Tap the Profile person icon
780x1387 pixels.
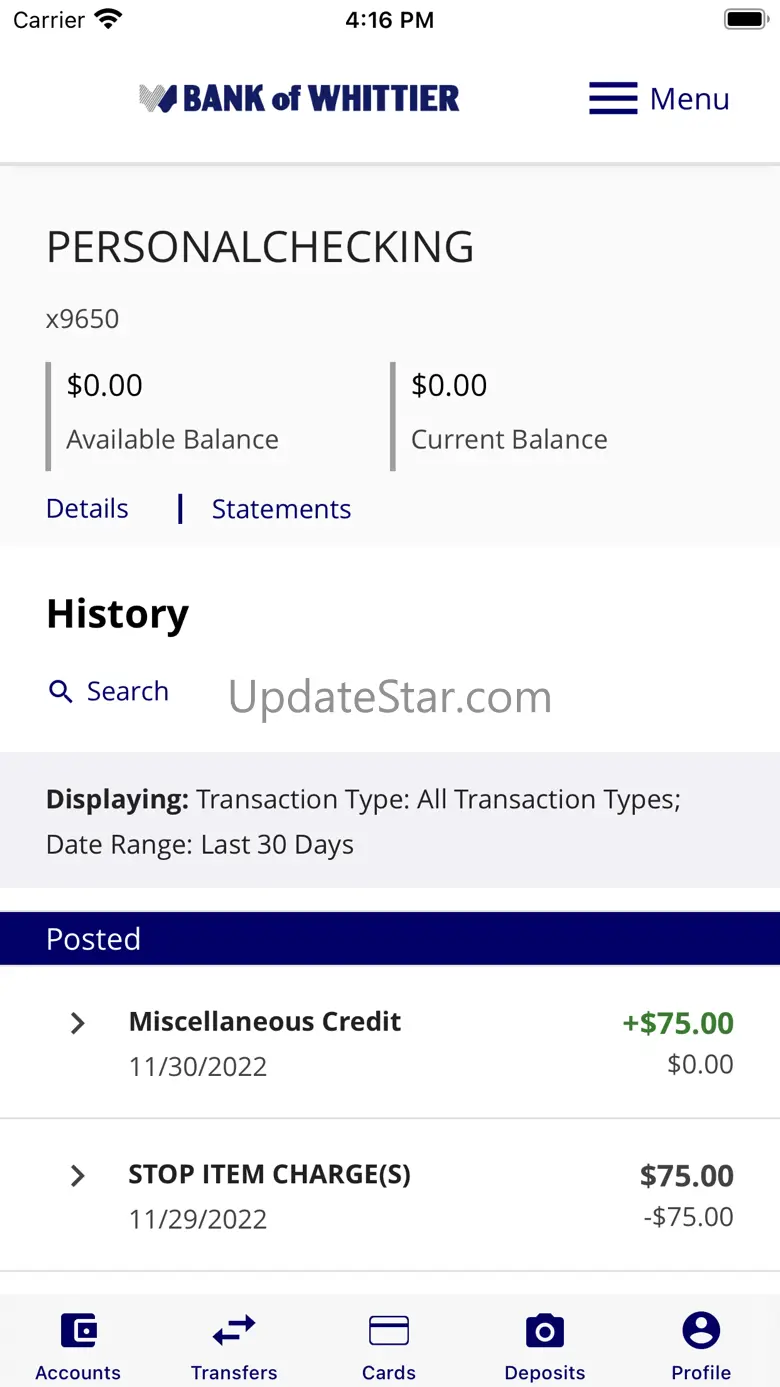click(701, 1331)
